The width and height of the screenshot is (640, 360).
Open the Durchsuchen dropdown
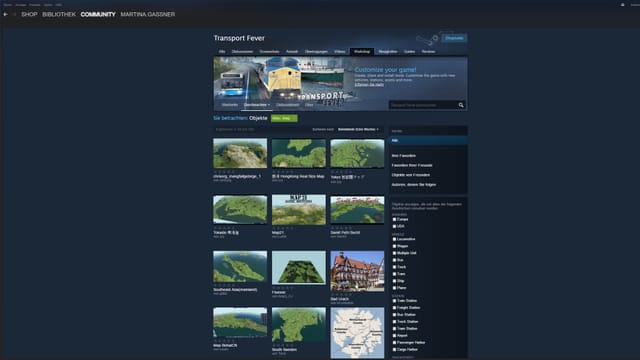(x=256, y=105)
